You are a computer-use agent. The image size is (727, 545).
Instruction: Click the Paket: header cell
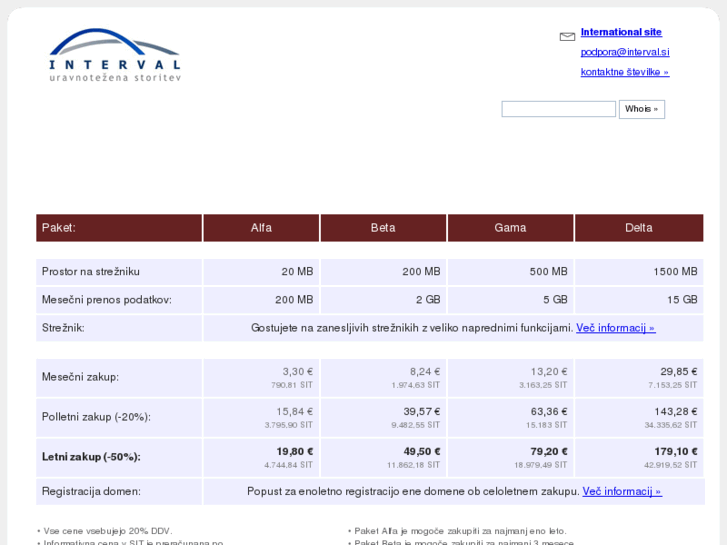[x=119, y=228]
